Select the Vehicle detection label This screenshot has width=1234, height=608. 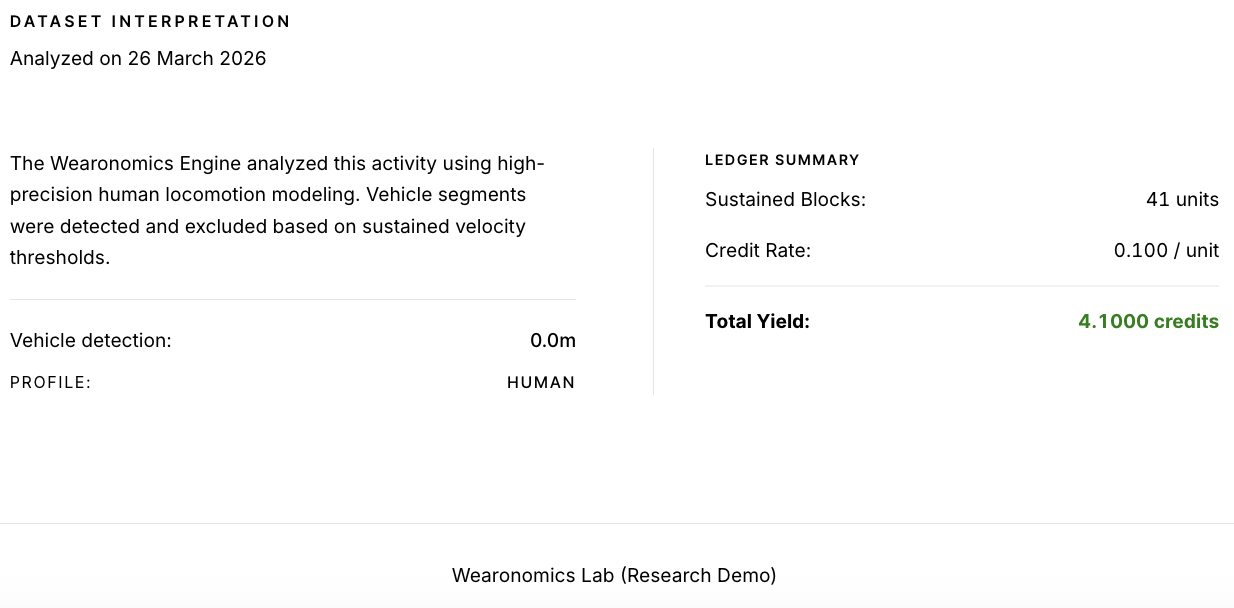pos(91,340)
